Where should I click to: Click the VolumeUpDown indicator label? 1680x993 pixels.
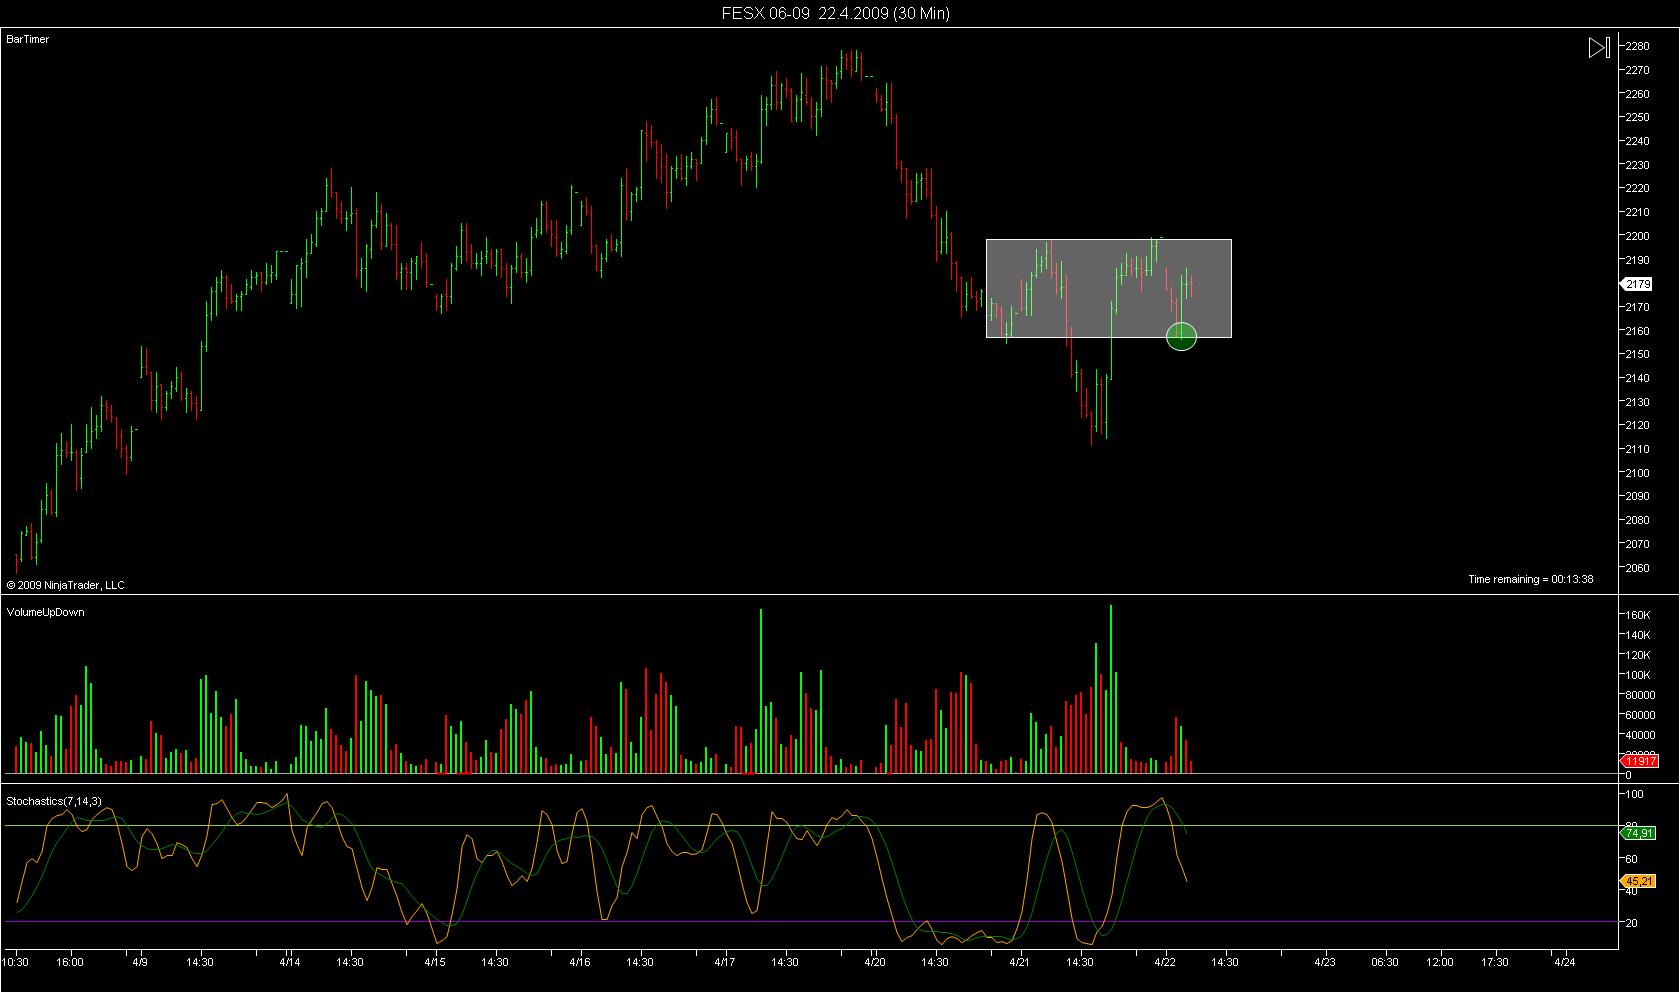click(46, 612)
